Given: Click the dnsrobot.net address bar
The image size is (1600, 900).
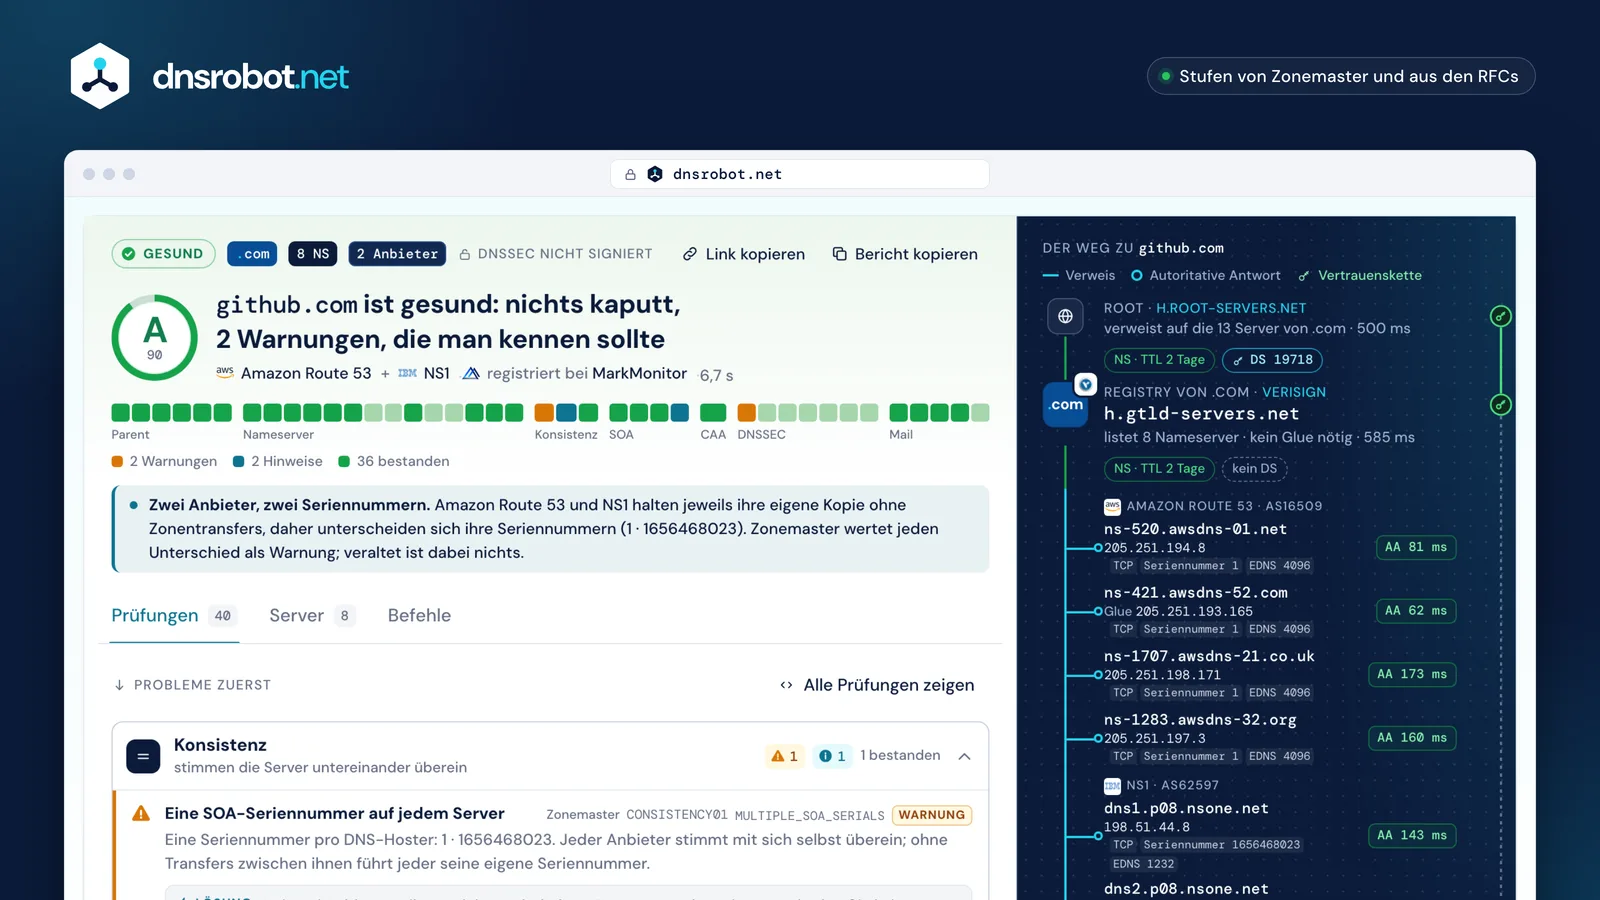Looking at the screenshot, I should tap(800, 174).
